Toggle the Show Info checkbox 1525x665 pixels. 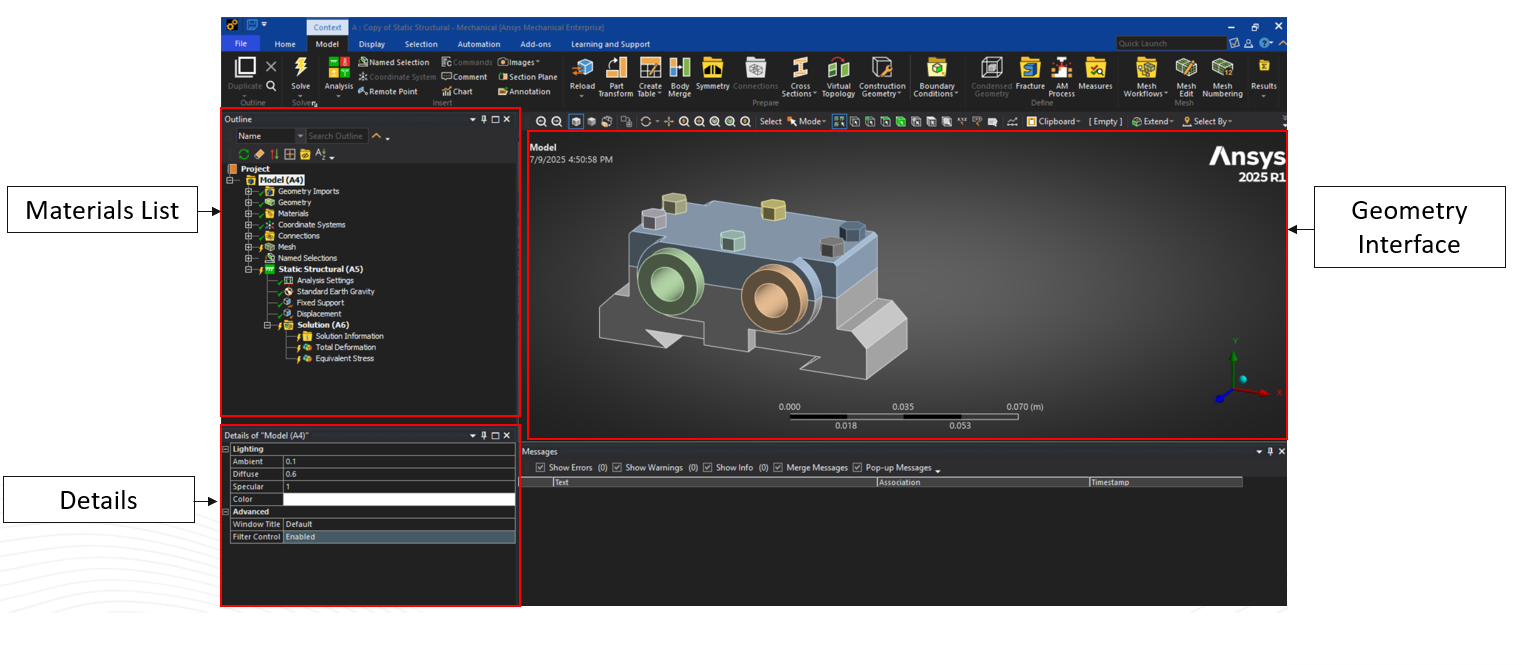point(708,467)
